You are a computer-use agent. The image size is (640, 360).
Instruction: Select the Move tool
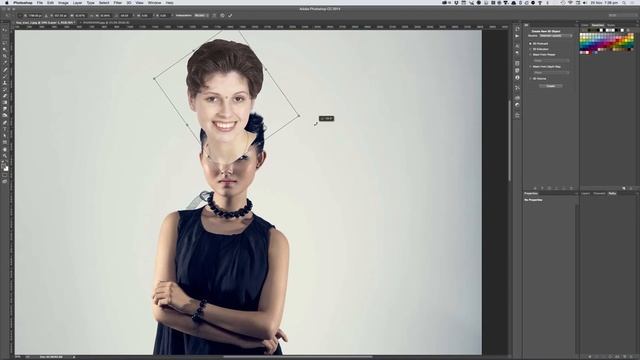5,30
